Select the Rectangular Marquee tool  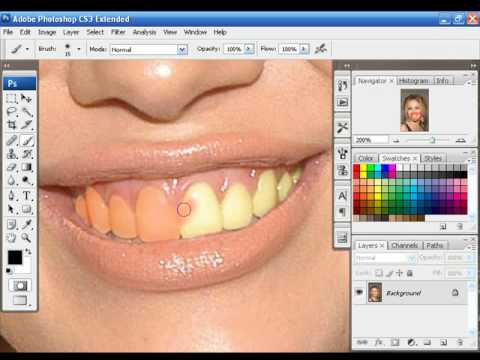point(12,98)
